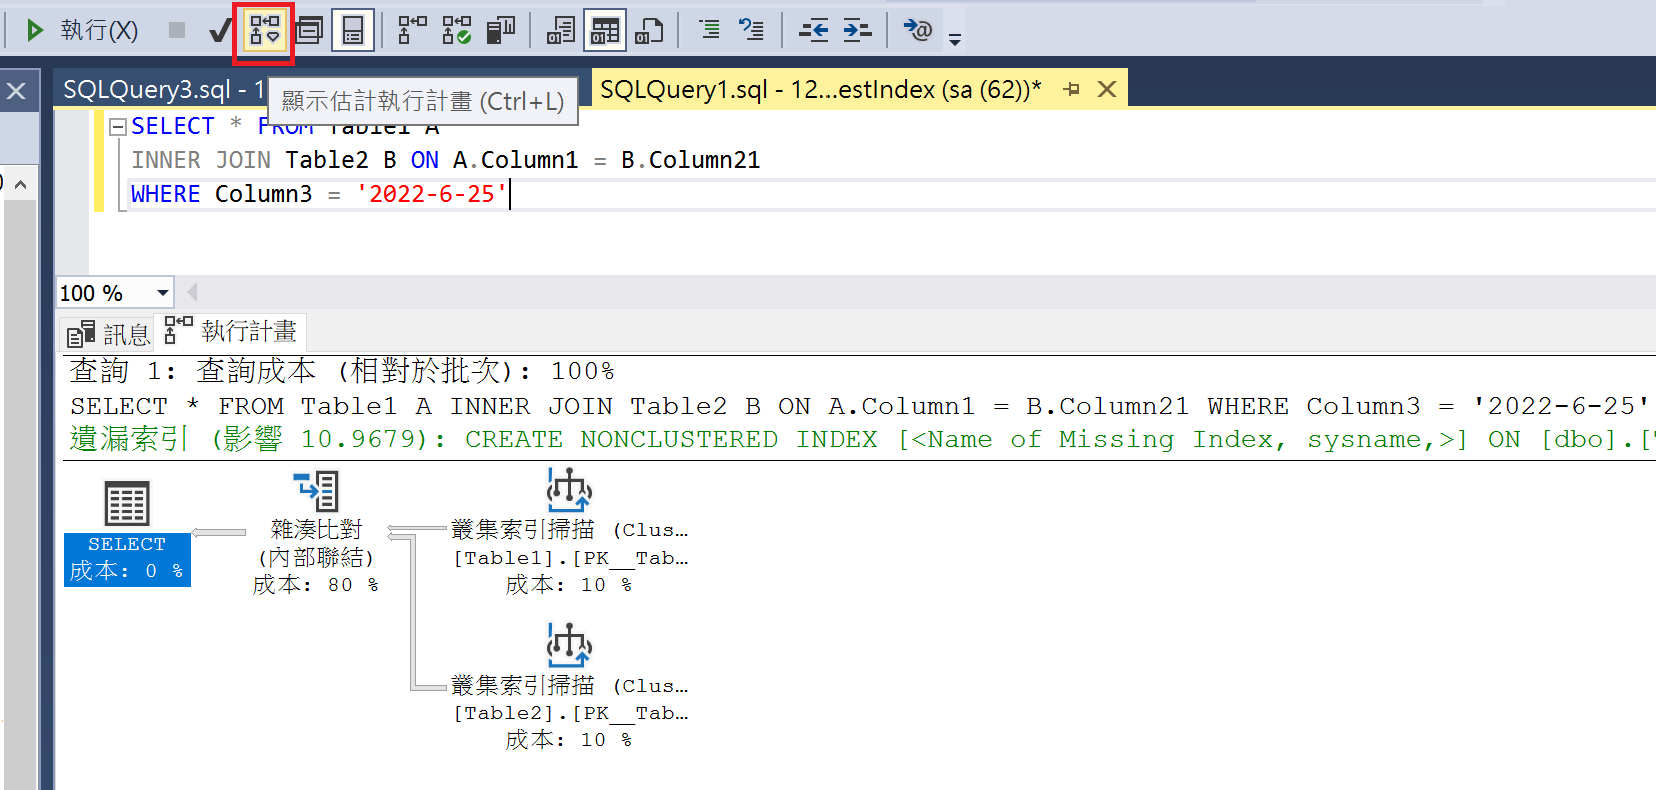Close the SQLQuery1.sql tab
This screenshot has width=1656, height=790.
(1107, 89)
